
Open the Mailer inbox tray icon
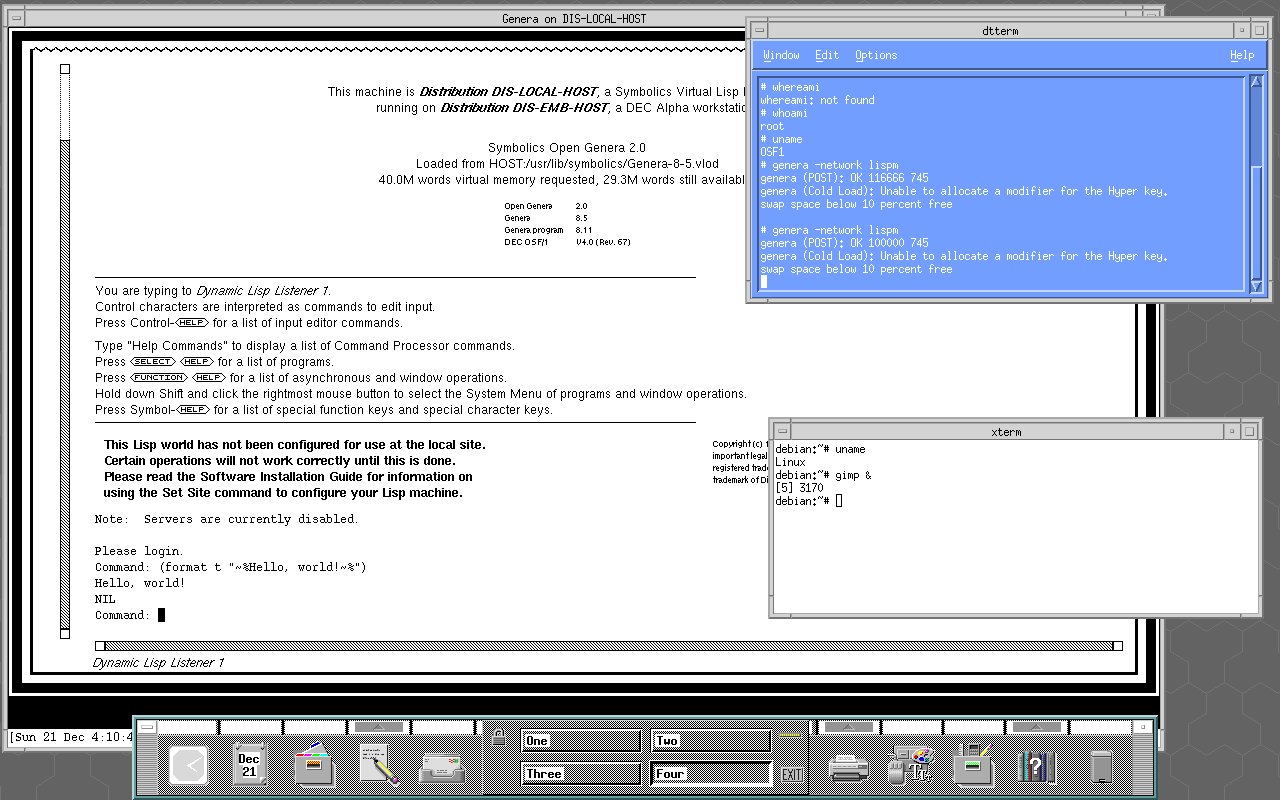440,768
